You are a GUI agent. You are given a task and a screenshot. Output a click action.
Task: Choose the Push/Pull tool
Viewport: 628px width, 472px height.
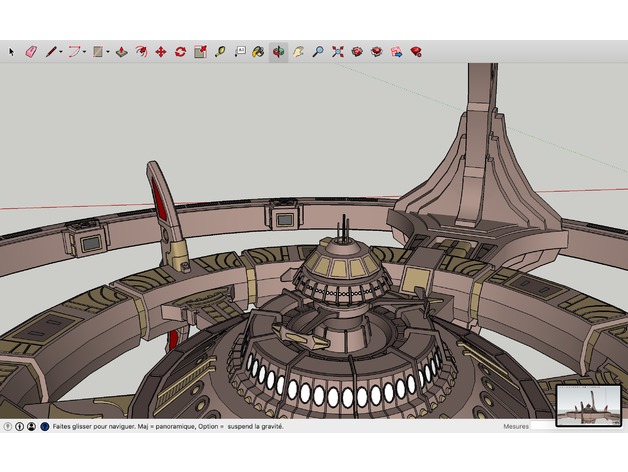pyautogui.click(x=121, y=51)
